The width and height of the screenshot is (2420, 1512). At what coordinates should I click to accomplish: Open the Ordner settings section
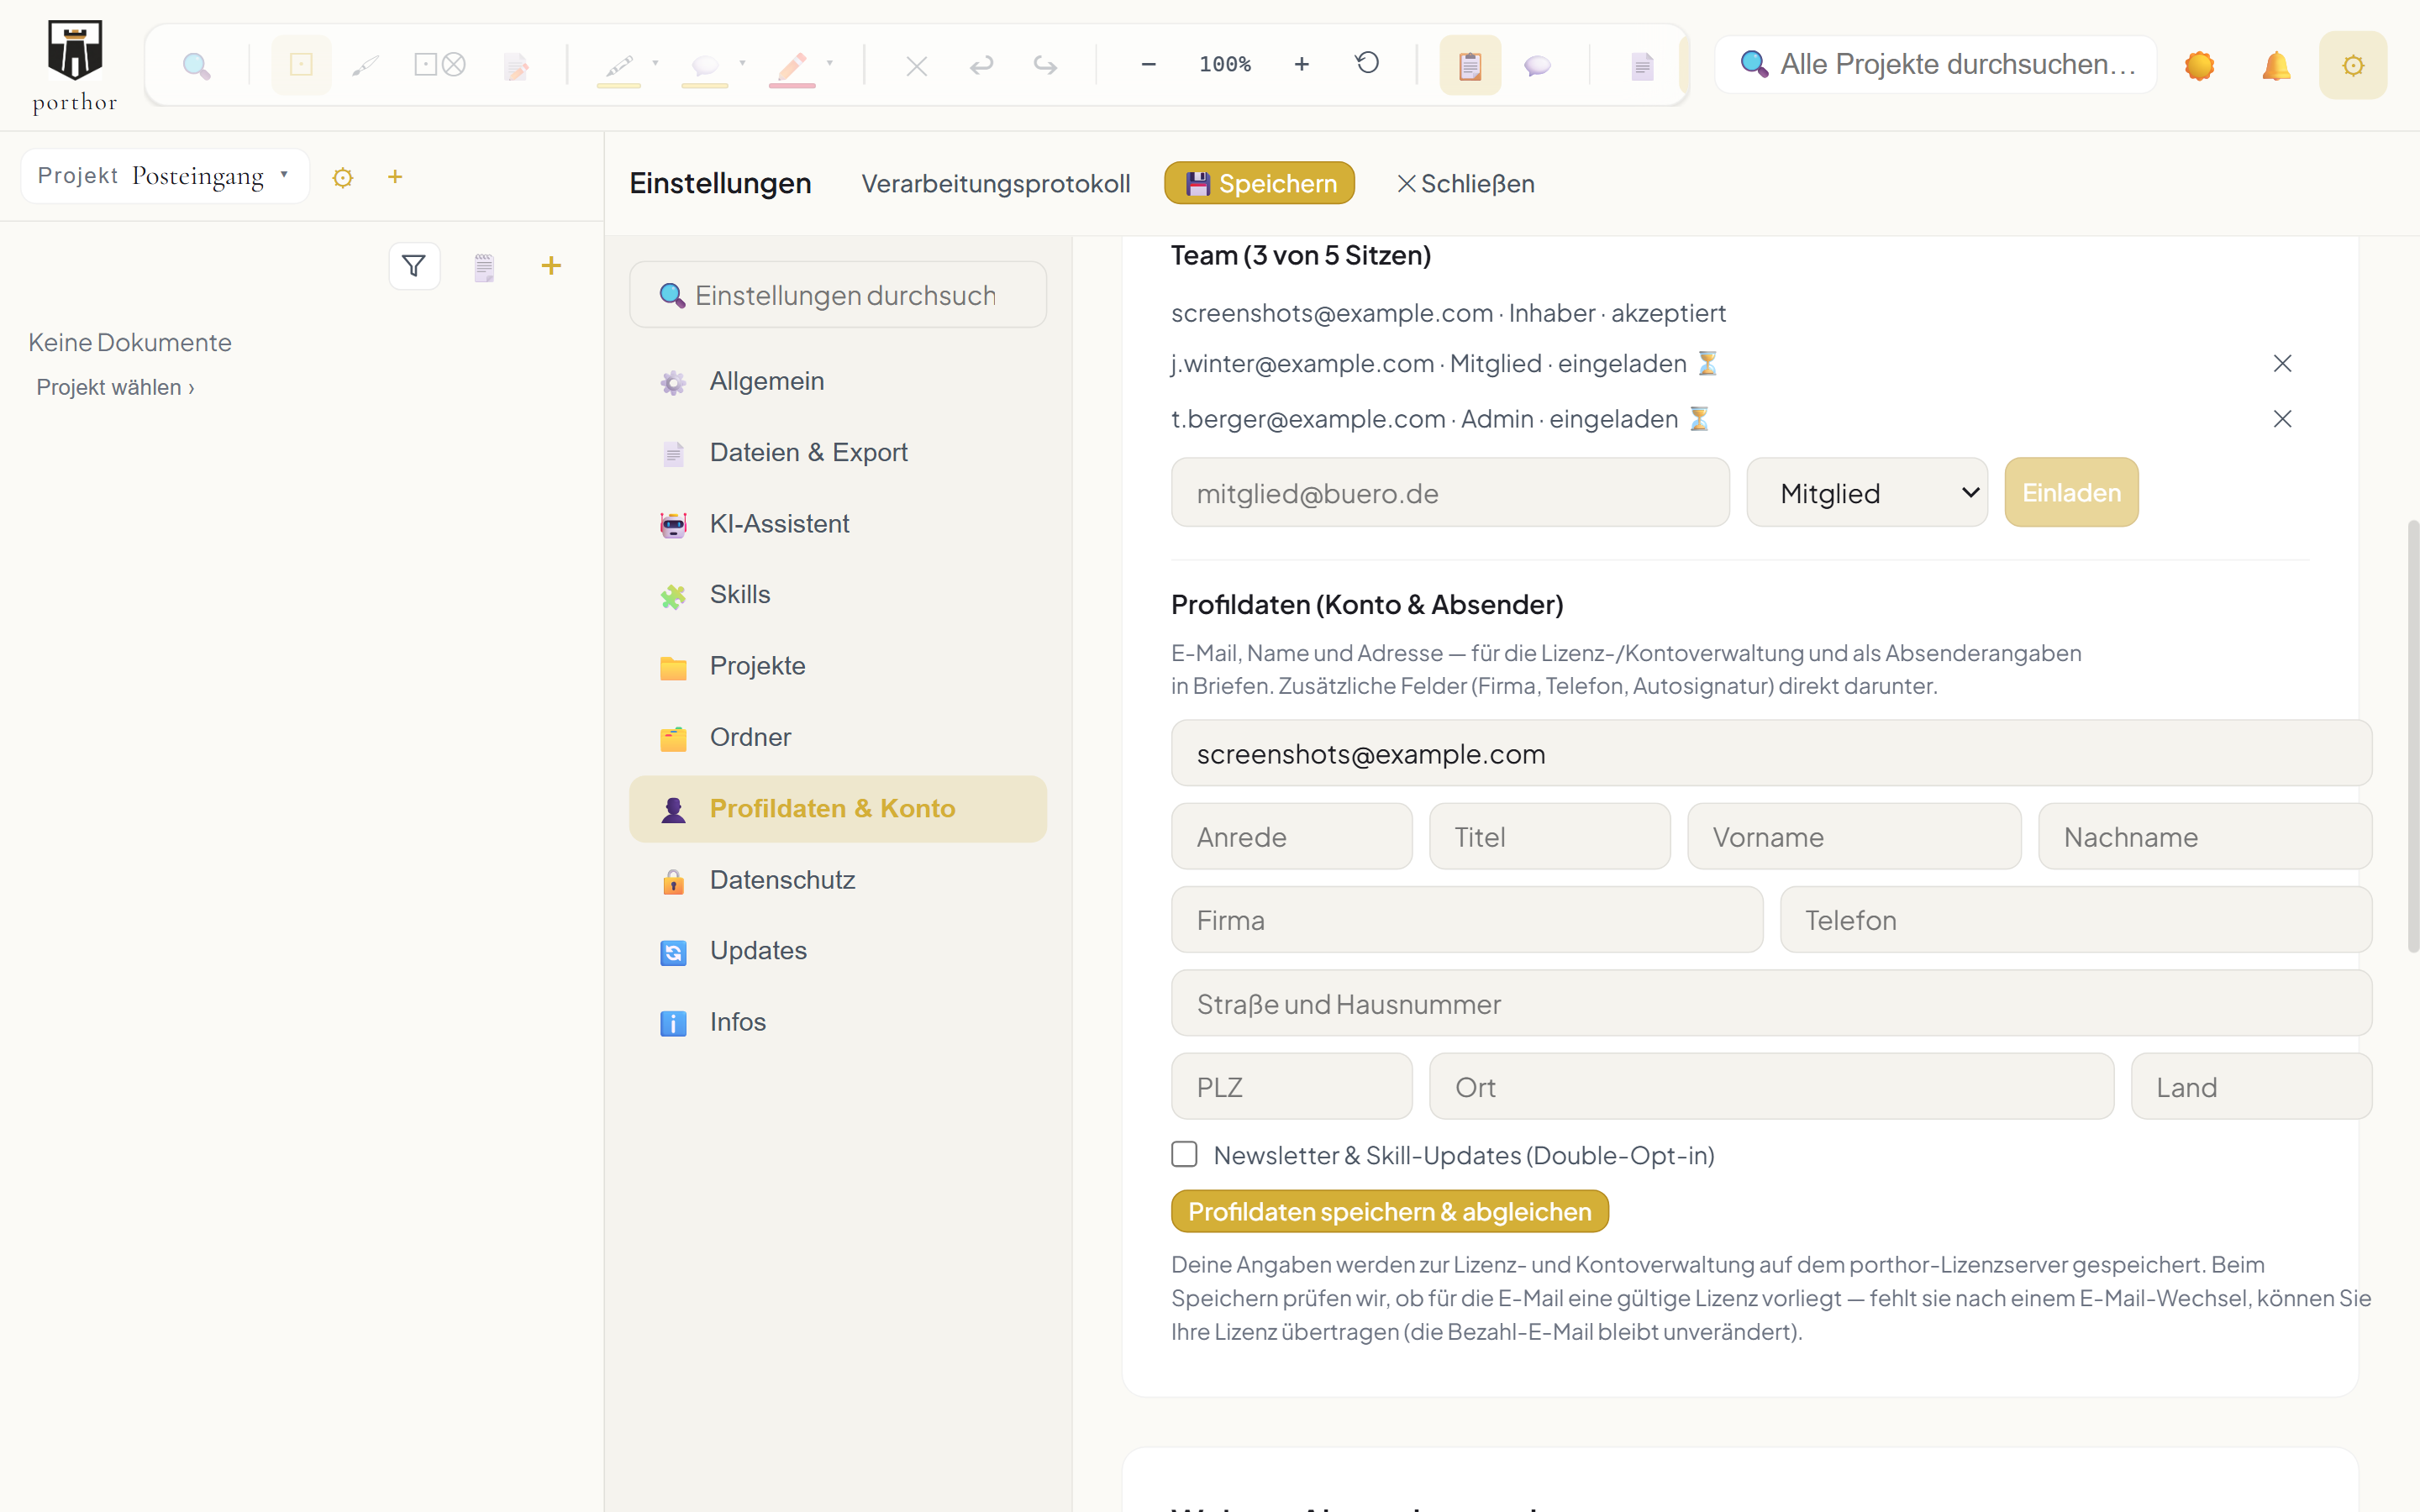pos(838,737)
